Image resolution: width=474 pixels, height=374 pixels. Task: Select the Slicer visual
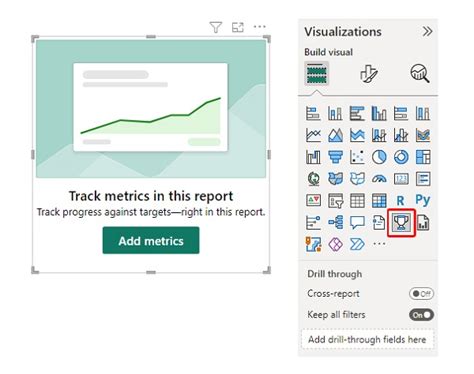[x=335, y=201]
